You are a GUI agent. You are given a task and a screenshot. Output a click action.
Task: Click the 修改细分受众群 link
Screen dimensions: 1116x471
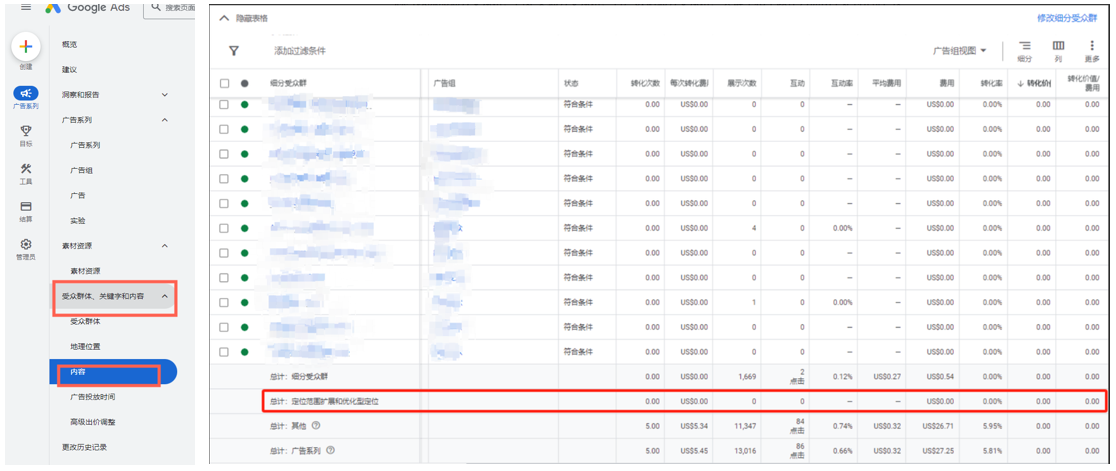(1067, 18)
